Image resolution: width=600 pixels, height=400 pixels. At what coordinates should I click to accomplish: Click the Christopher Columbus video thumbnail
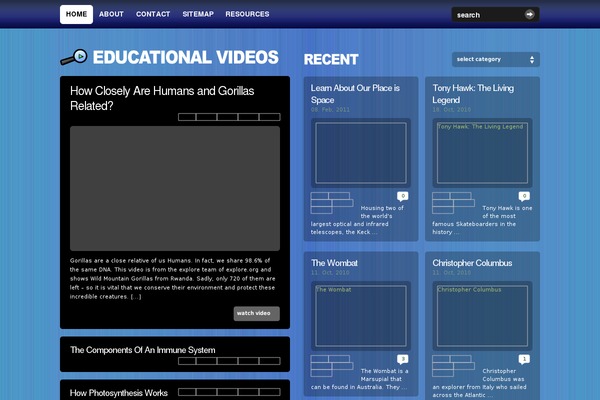pos(482,316)
